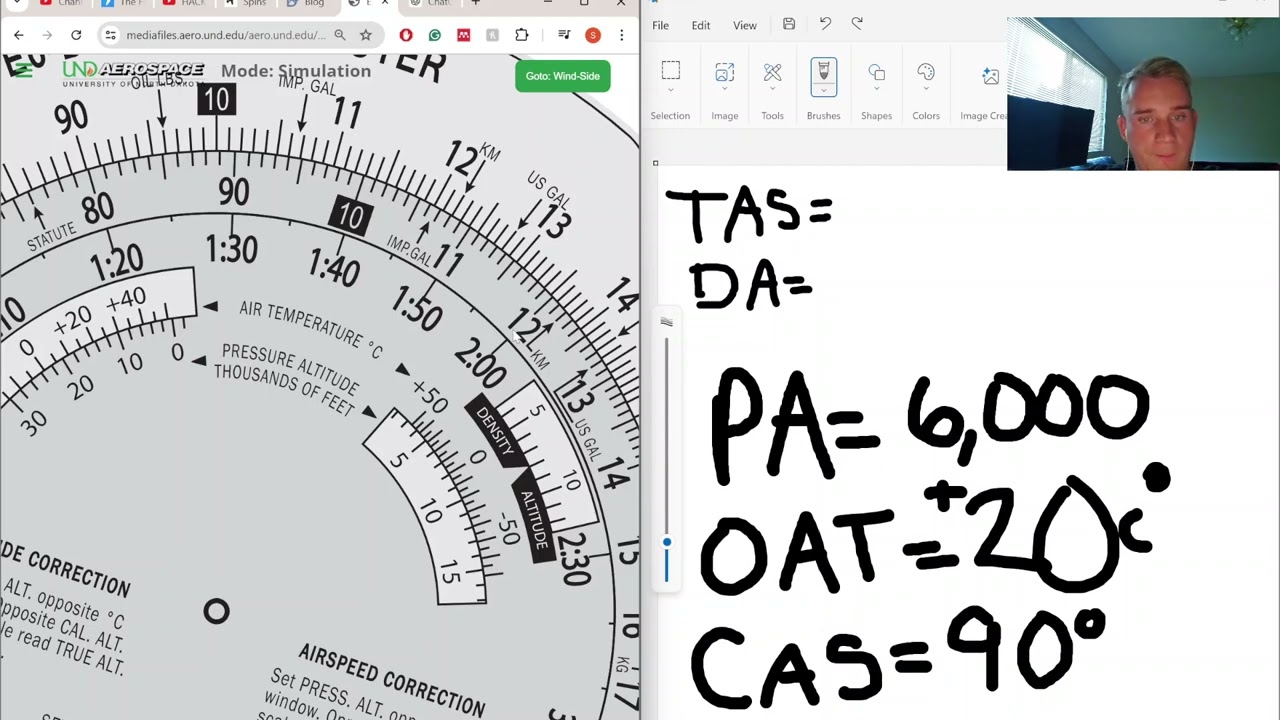This screenshot has width=1280, height=720.
Task: Click the webcam video thumbnail
Action: tap(1143, 93)
